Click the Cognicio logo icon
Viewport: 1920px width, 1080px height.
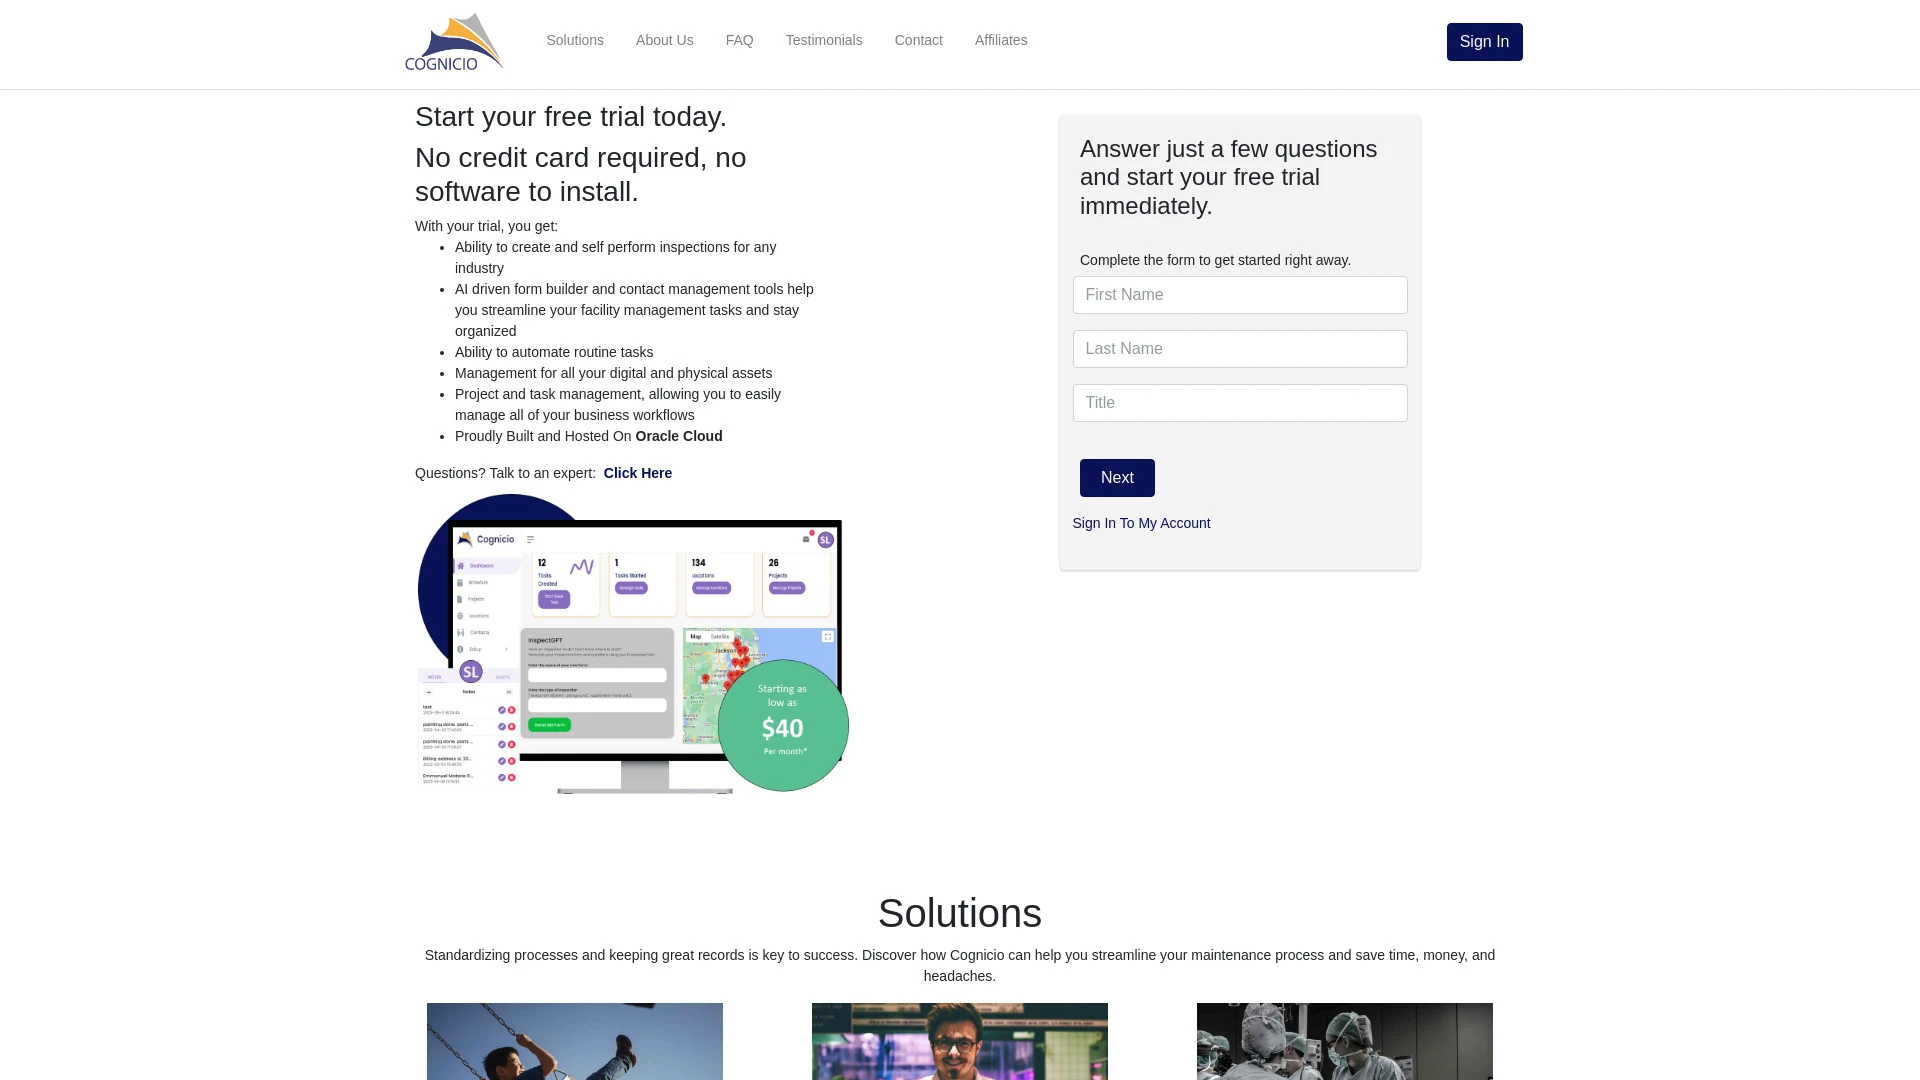(456, 41)
